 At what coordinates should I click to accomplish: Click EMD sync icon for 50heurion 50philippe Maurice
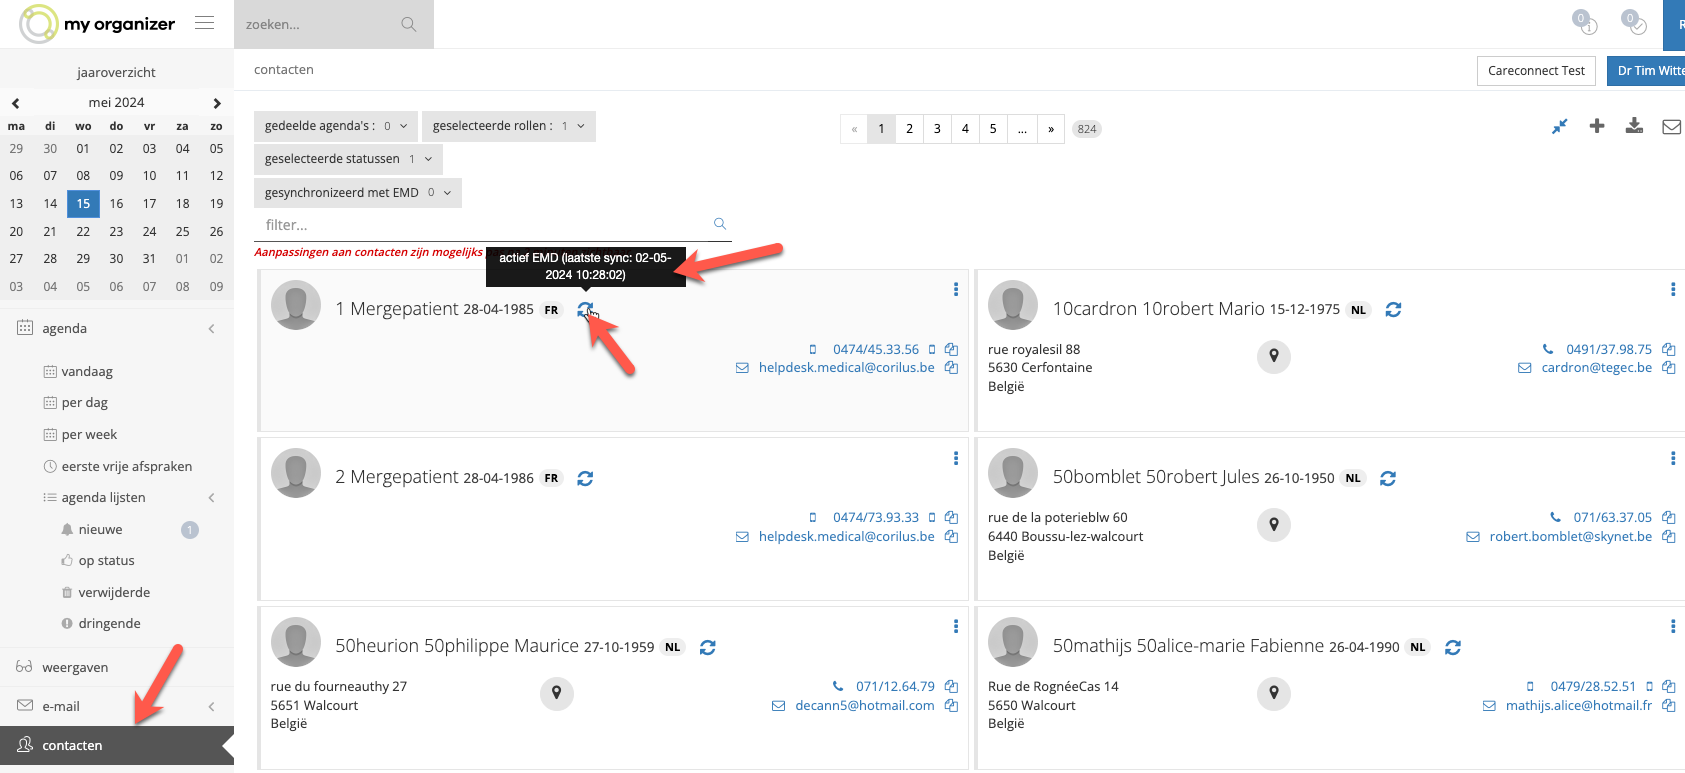[708, 648]
